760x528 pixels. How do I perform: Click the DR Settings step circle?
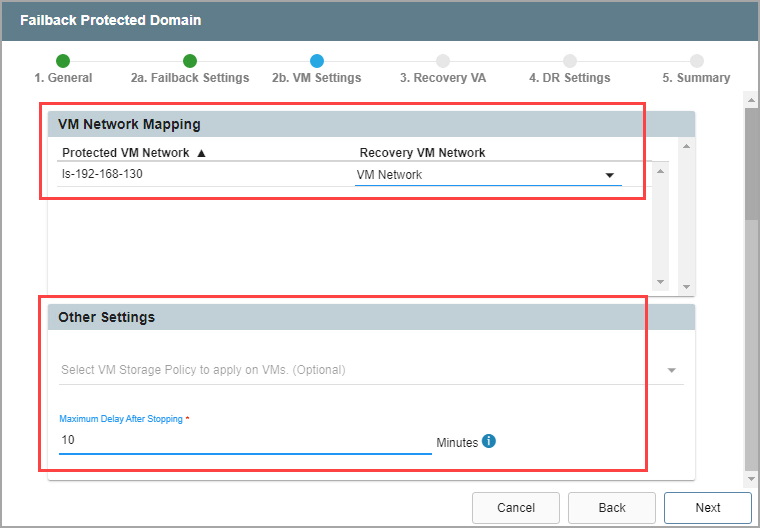(x=570, y=61)
